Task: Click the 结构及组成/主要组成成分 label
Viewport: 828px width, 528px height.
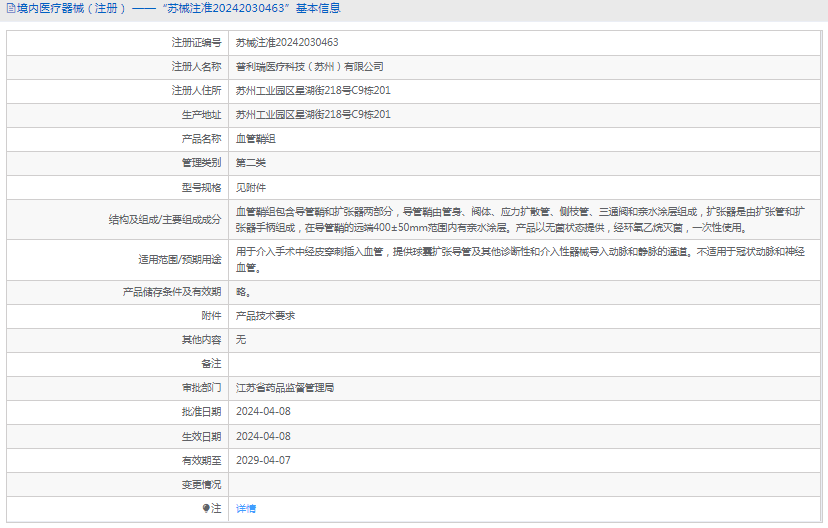Action: coord(165,220)
